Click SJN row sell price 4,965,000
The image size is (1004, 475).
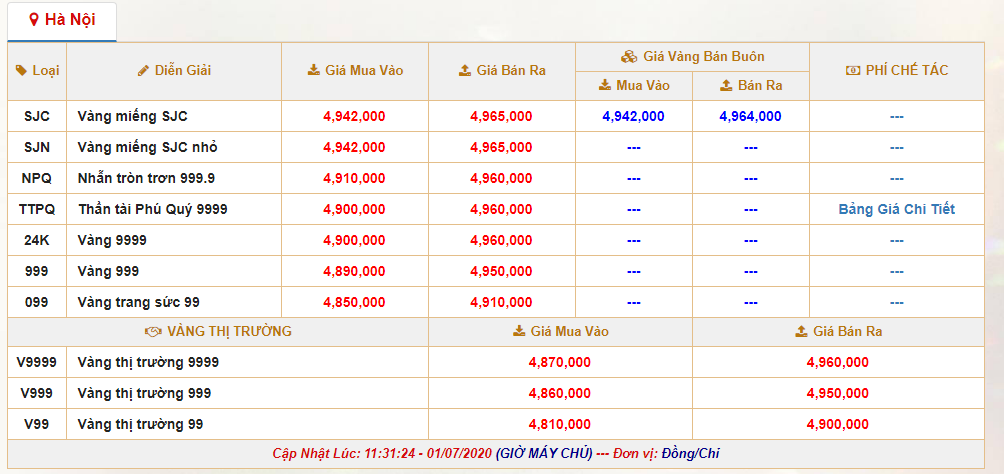point(501,147)
